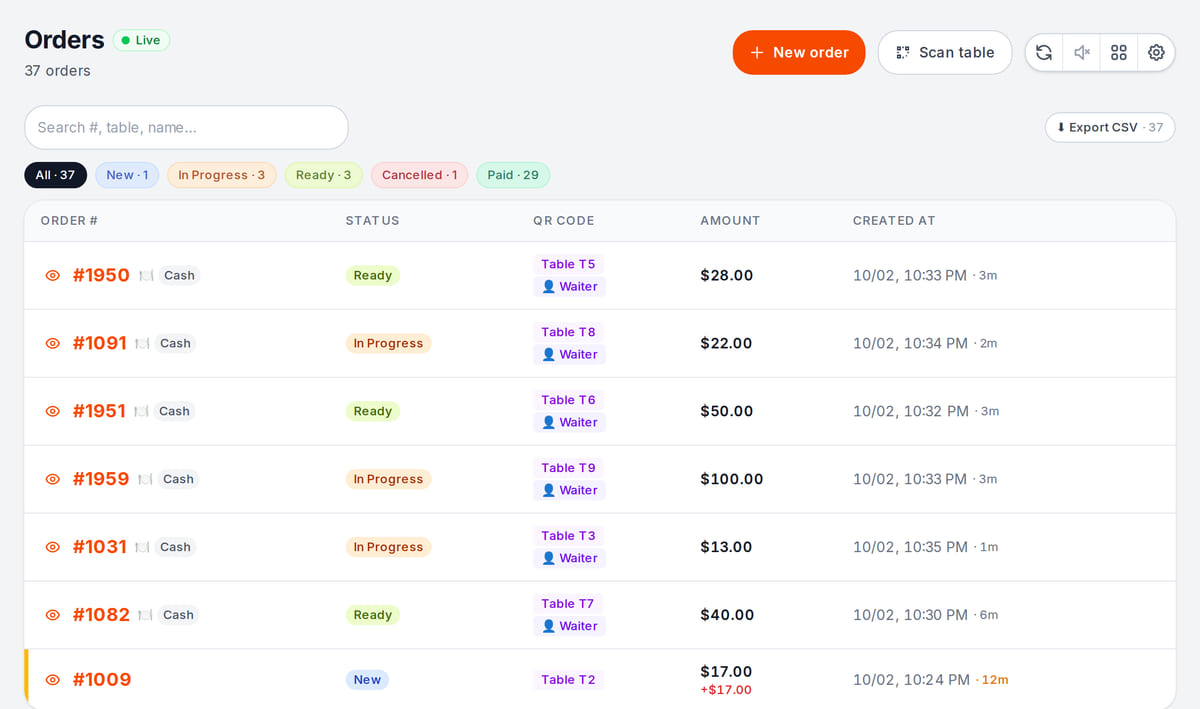The image size is (1200, 709).
Task: Open order number #1091
Action: tap(100, 343)
